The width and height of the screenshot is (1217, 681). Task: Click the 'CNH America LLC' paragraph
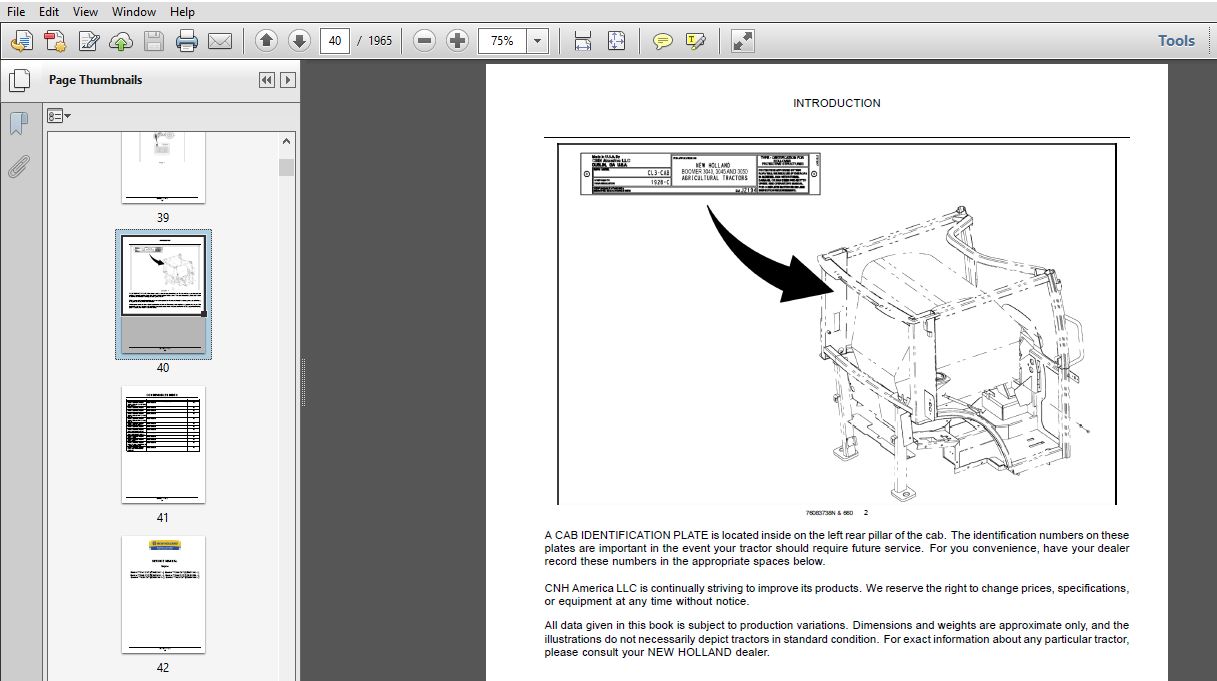(x=837, y=595)
